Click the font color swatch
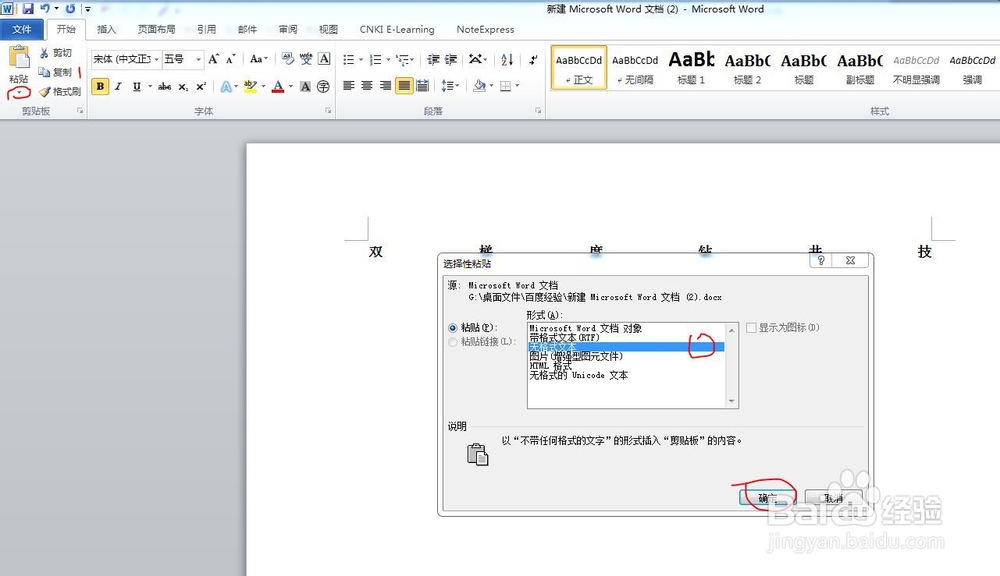This screenshot has width=1000, height=576. 278,85
